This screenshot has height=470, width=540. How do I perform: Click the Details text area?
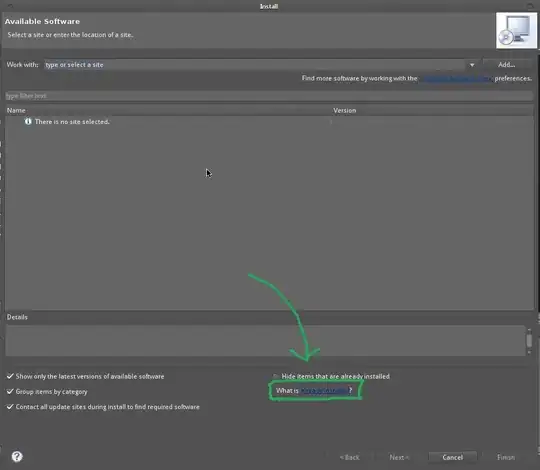[265, 341]
